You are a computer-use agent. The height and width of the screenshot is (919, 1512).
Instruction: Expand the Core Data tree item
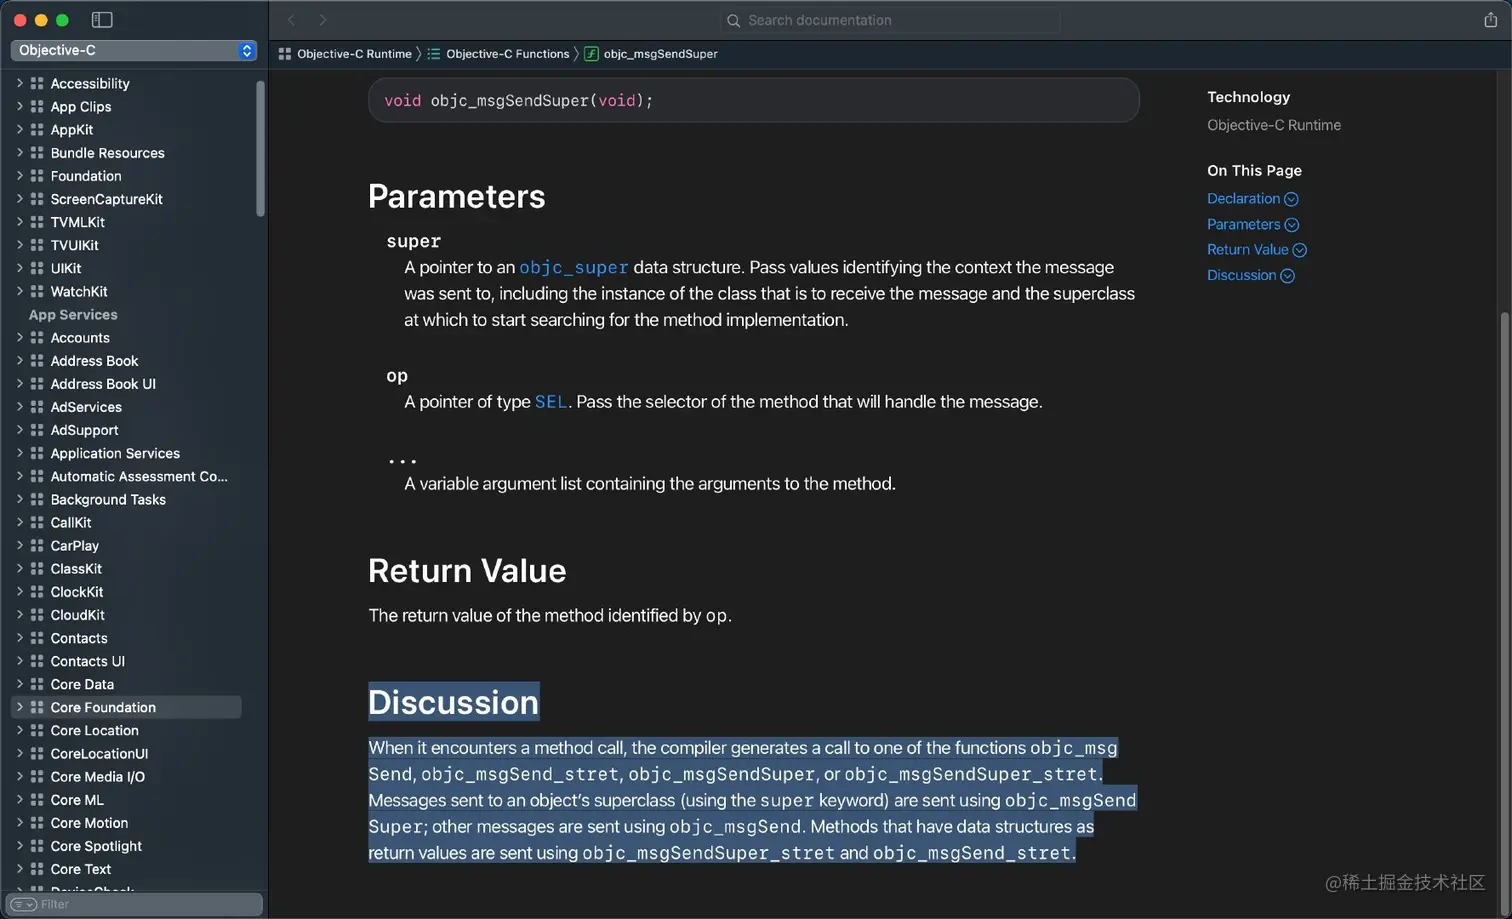point(19,684)
